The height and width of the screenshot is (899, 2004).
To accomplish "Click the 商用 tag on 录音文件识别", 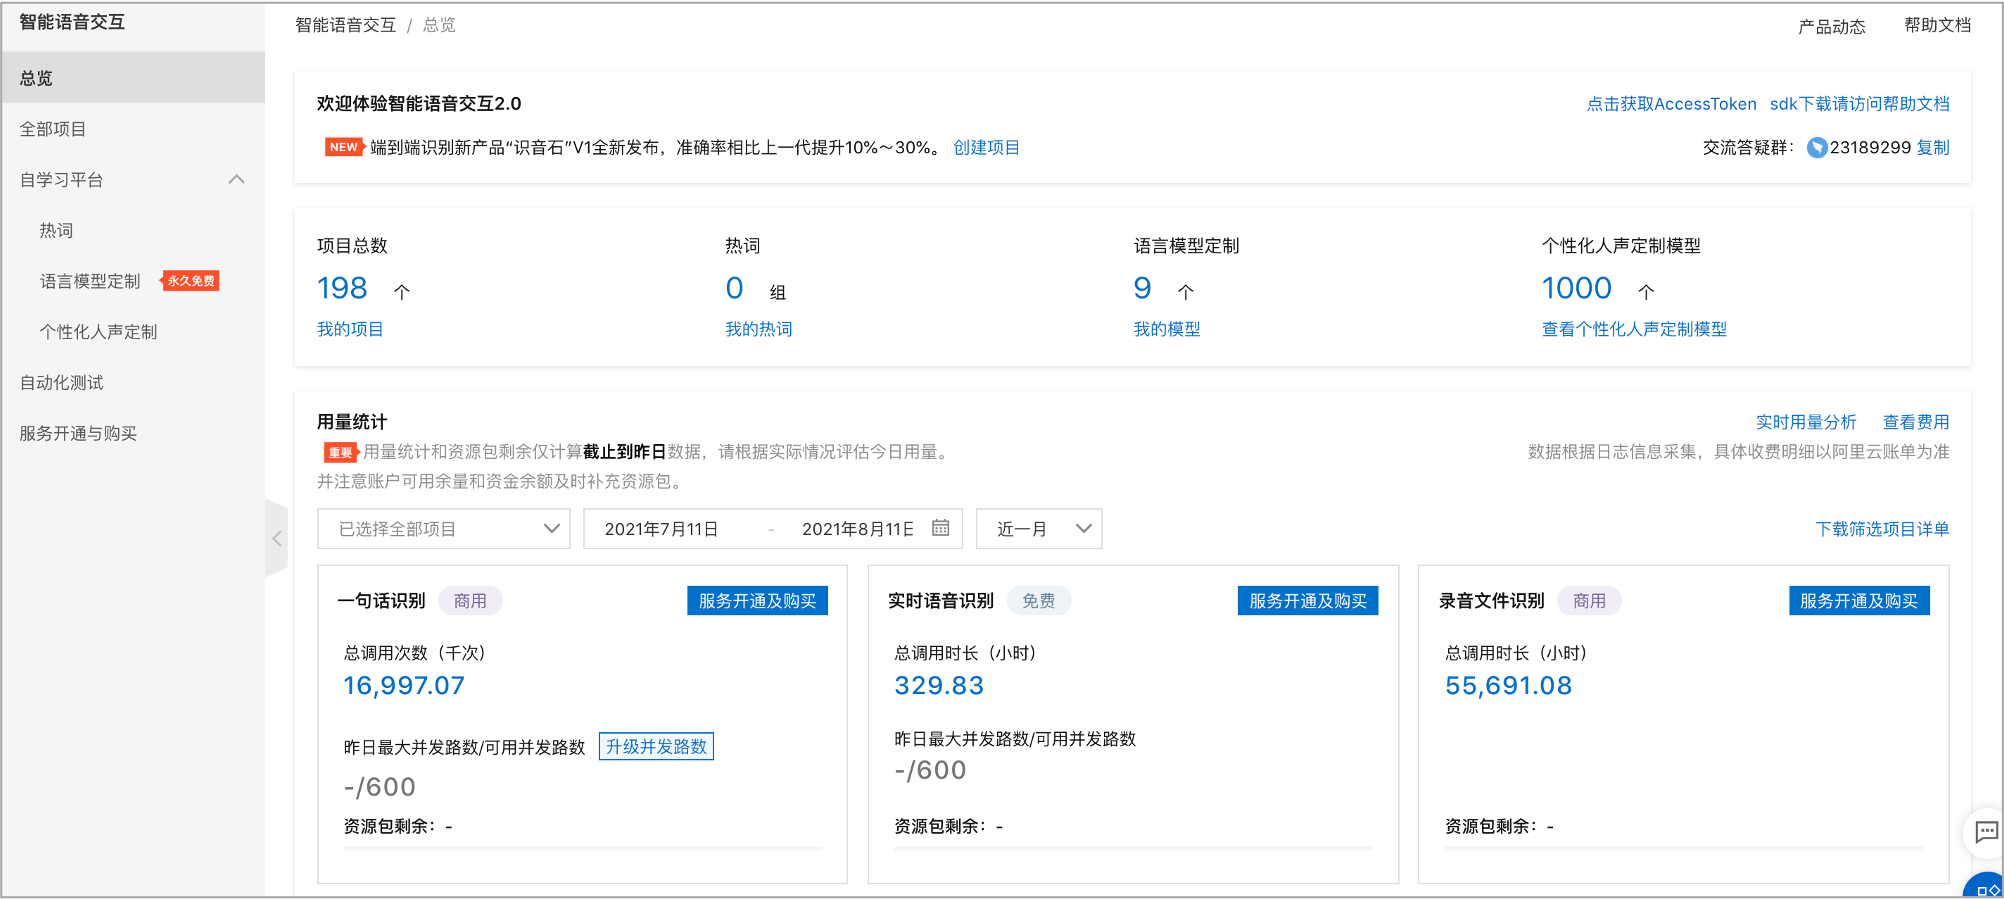I will (x=1589, y=601).
